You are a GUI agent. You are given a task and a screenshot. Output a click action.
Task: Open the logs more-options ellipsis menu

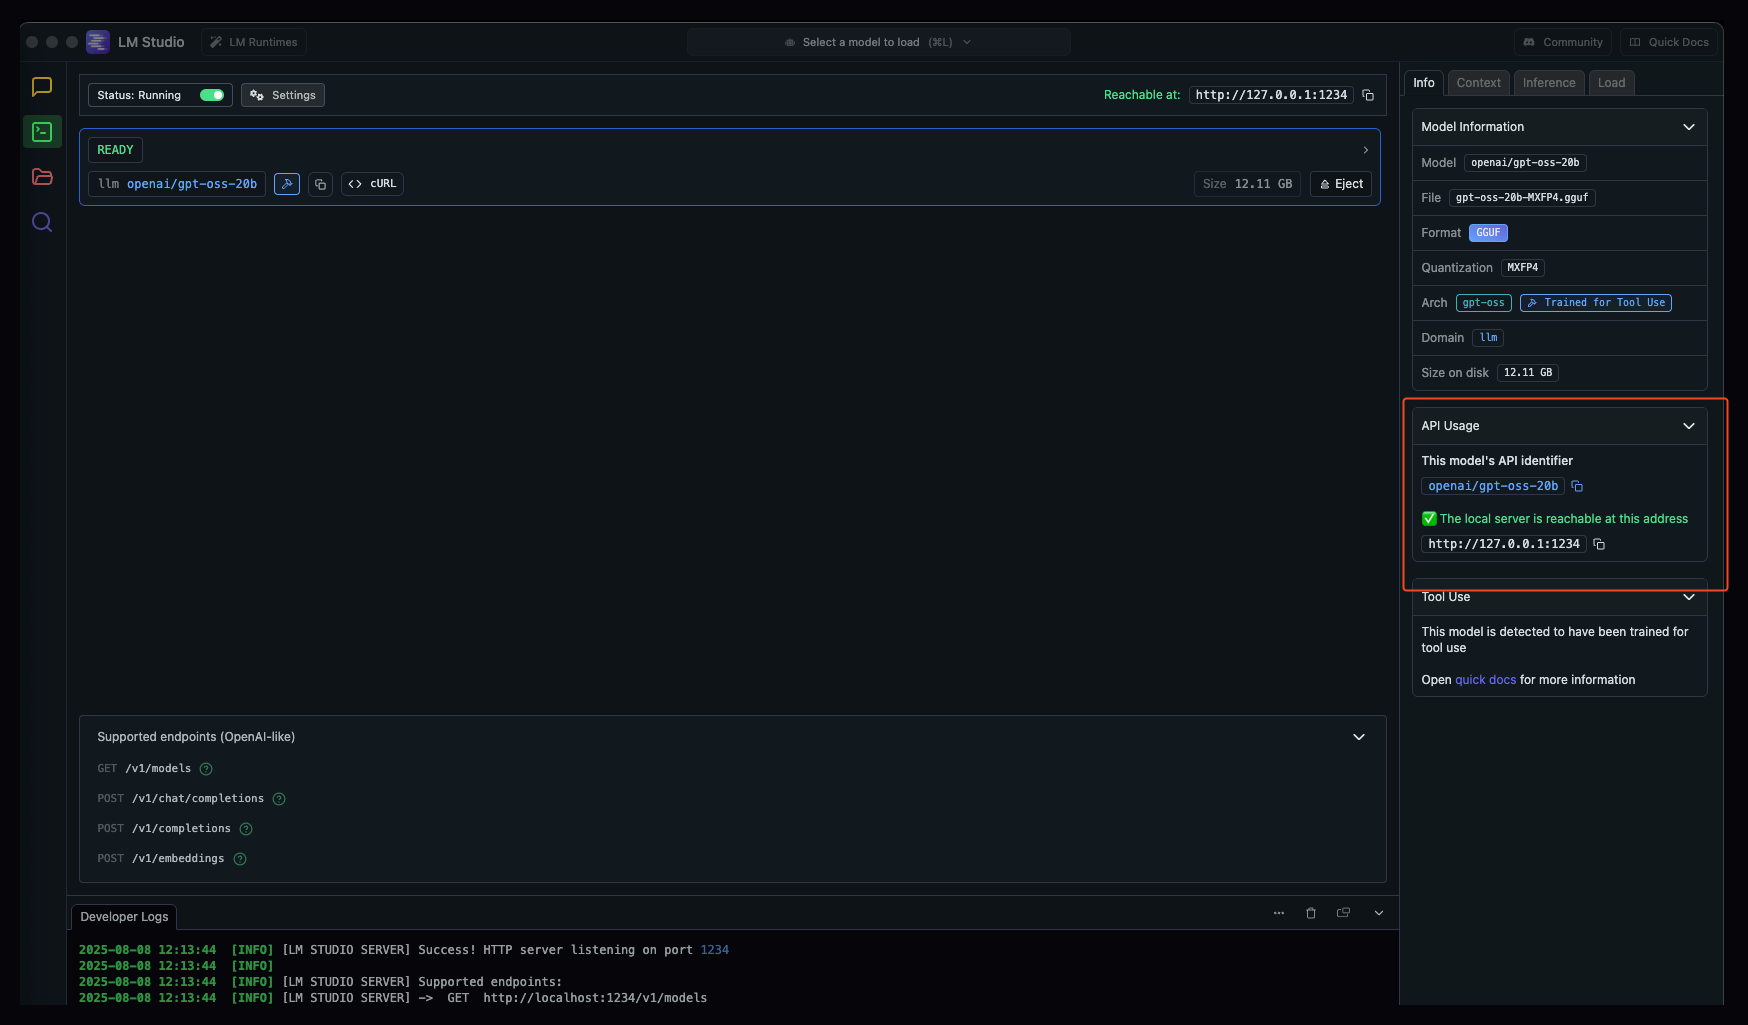coord(1279,913)
